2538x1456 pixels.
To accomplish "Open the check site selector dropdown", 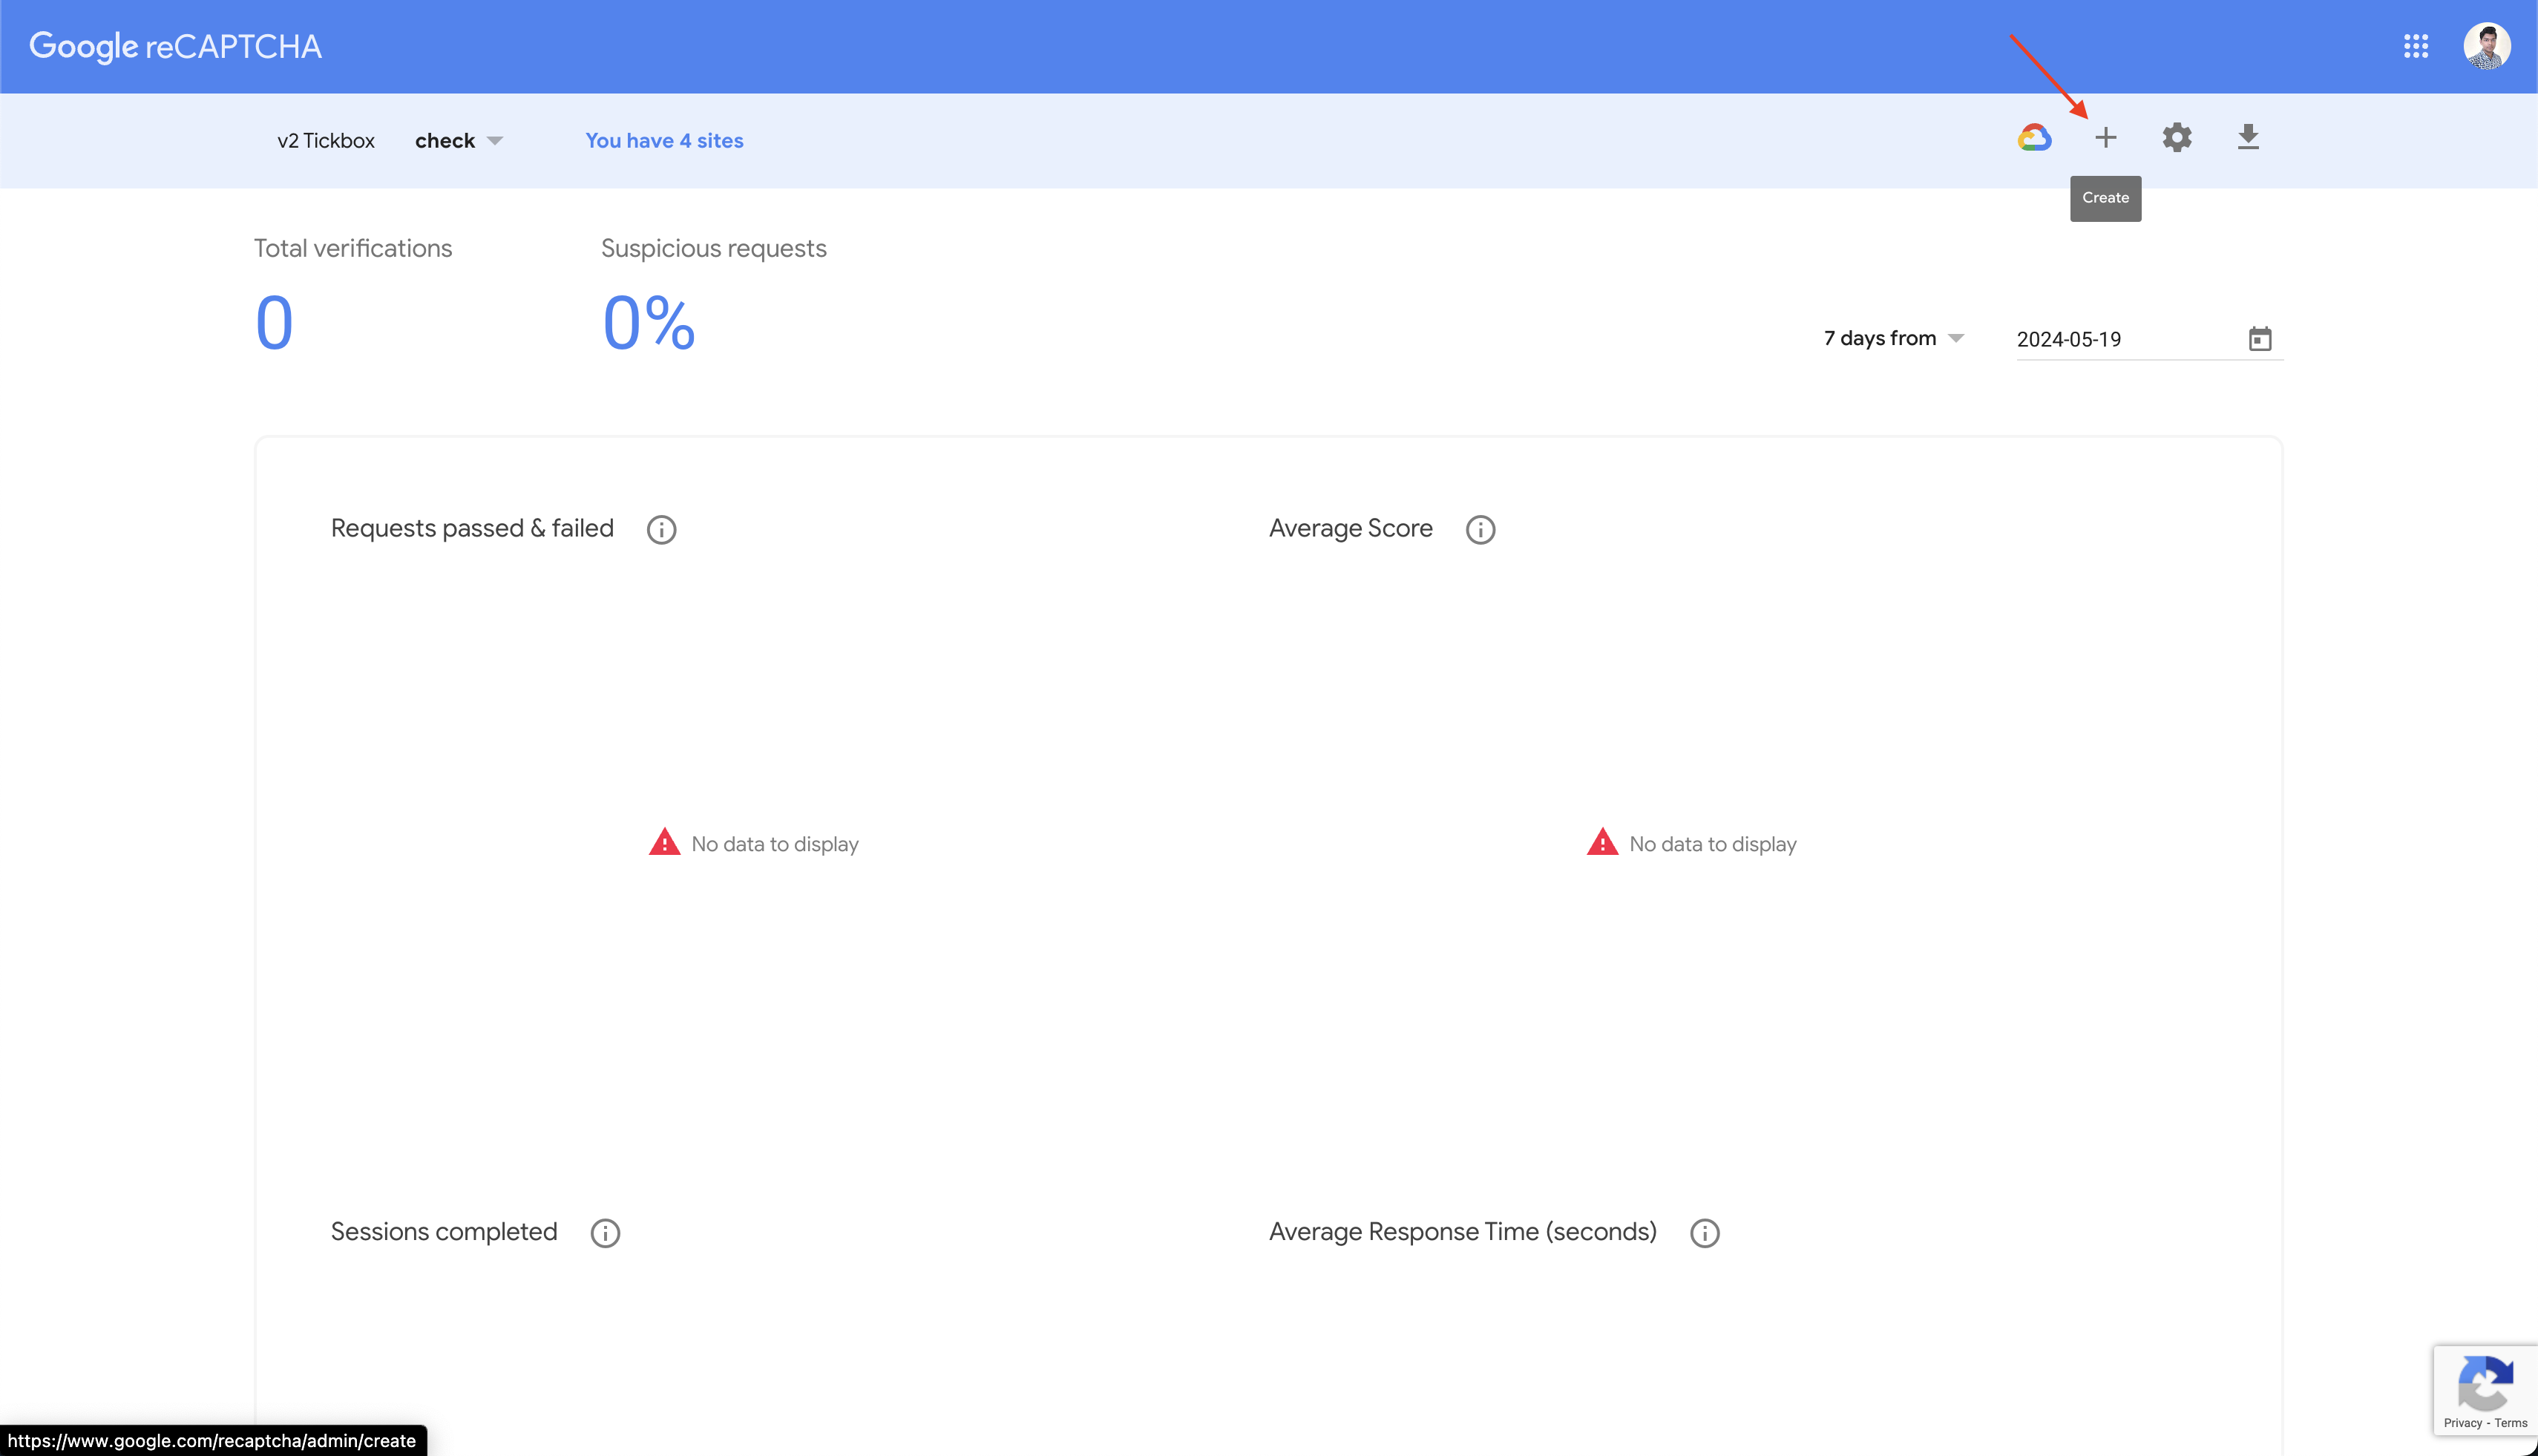I will pyautogui.click(x=446, y=140).
